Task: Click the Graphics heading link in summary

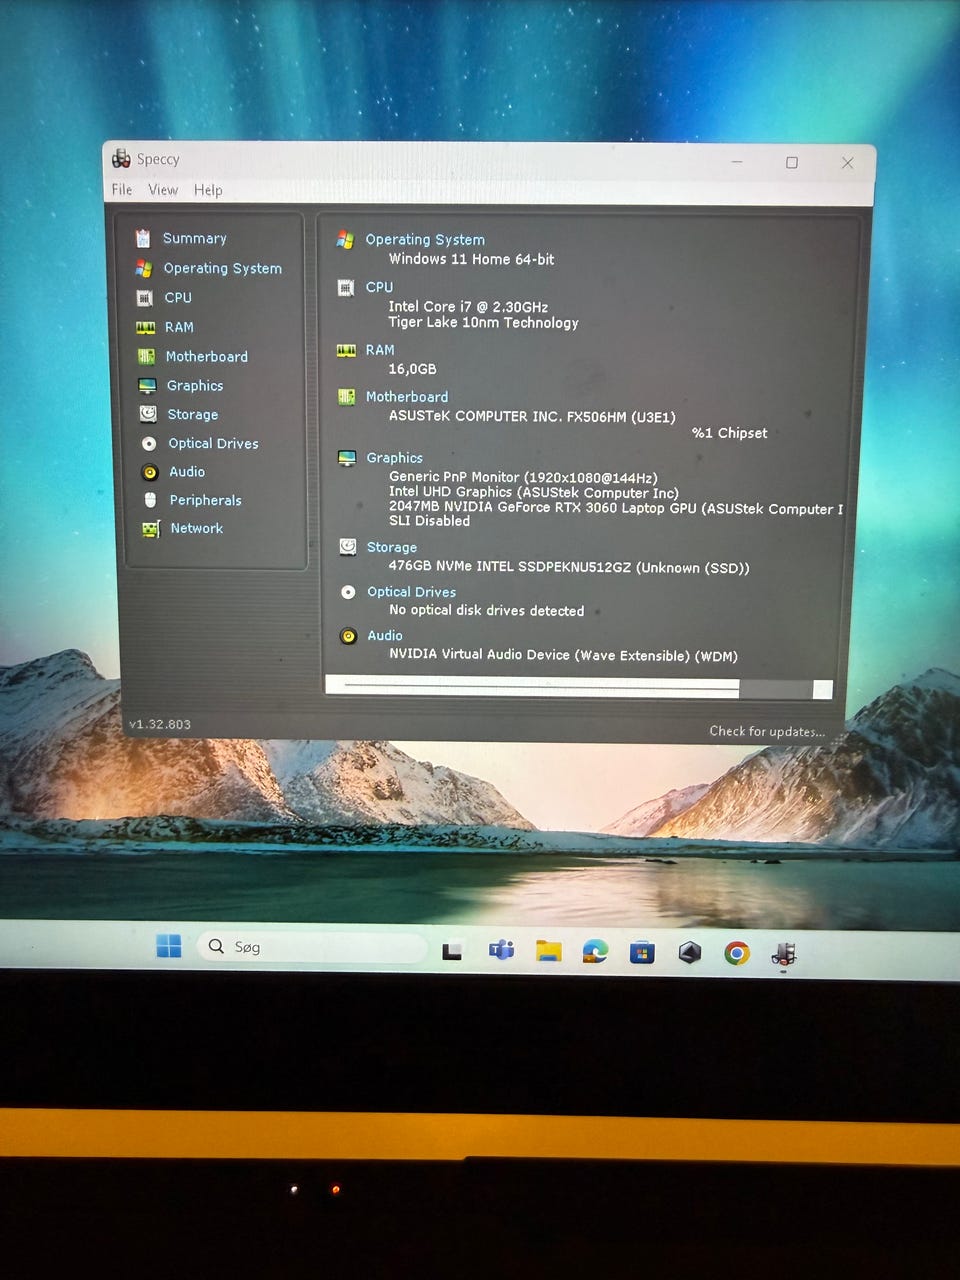Action: pos(394,458)
